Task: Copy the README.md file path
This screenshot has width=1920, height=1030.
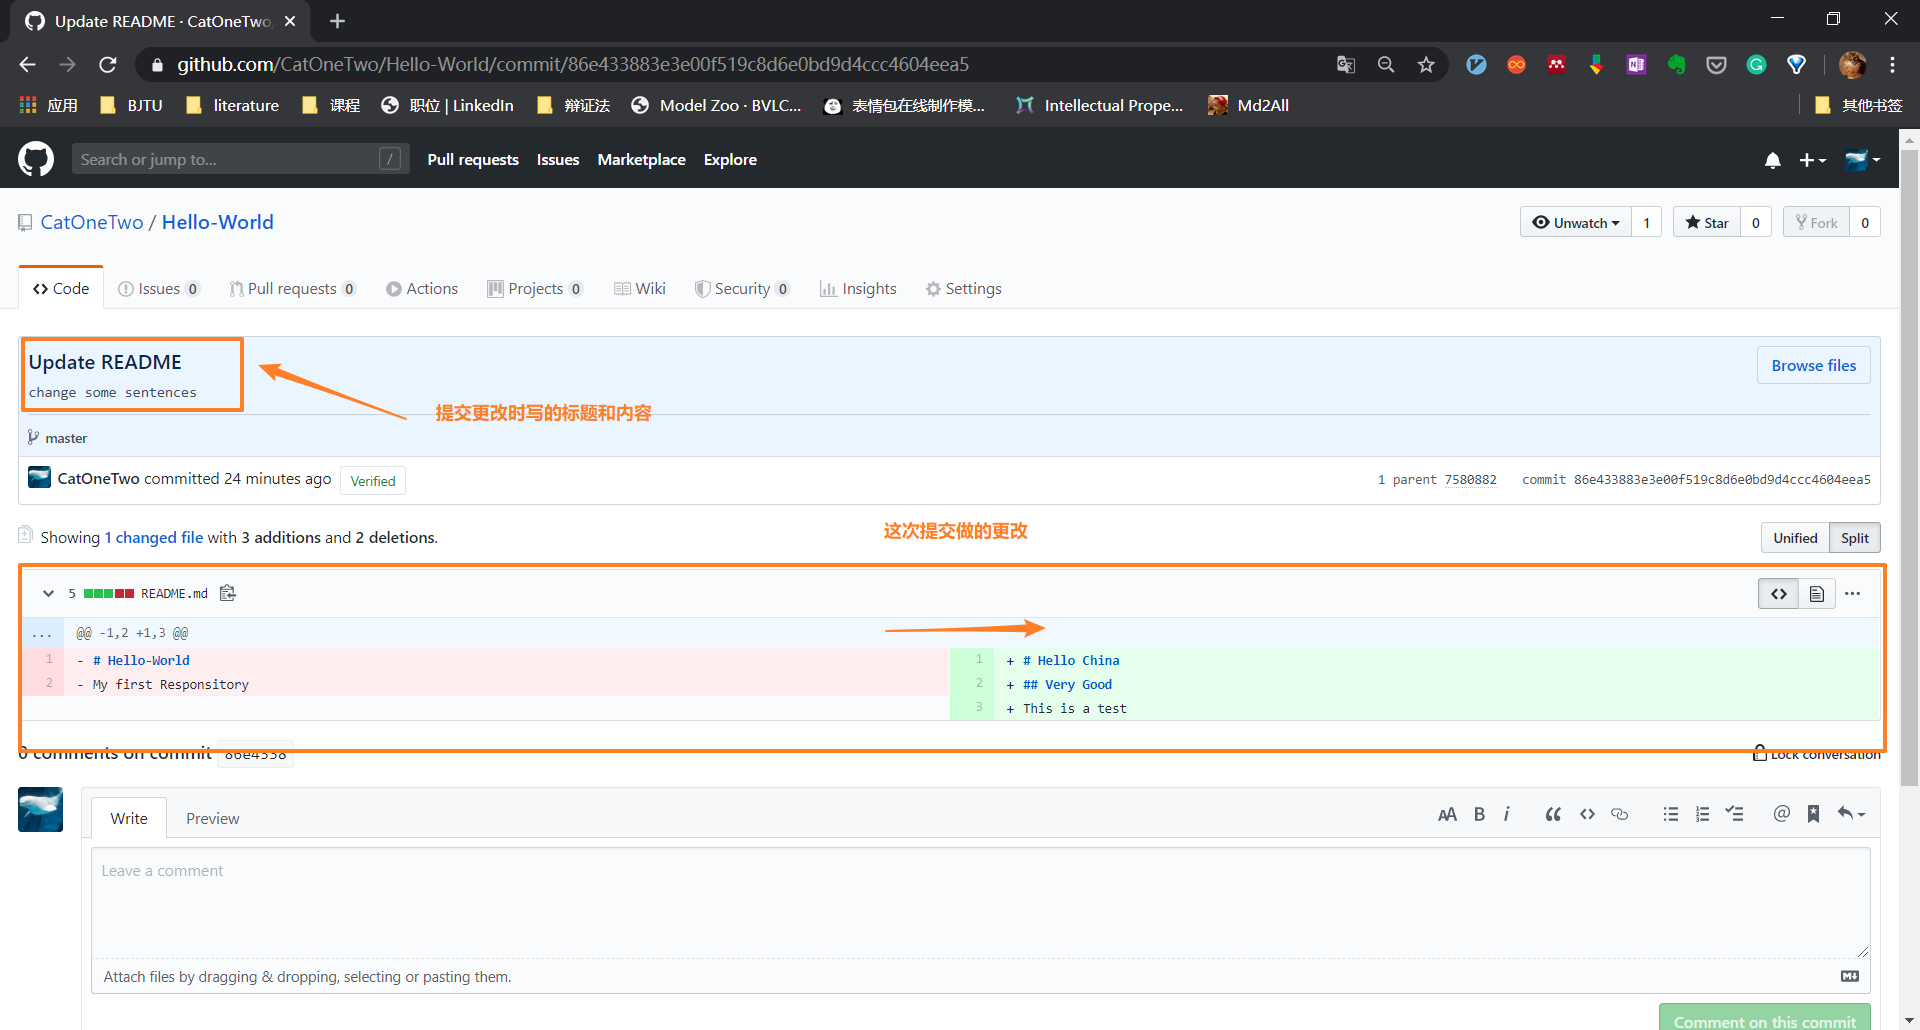Action: [x=228, y=593]
